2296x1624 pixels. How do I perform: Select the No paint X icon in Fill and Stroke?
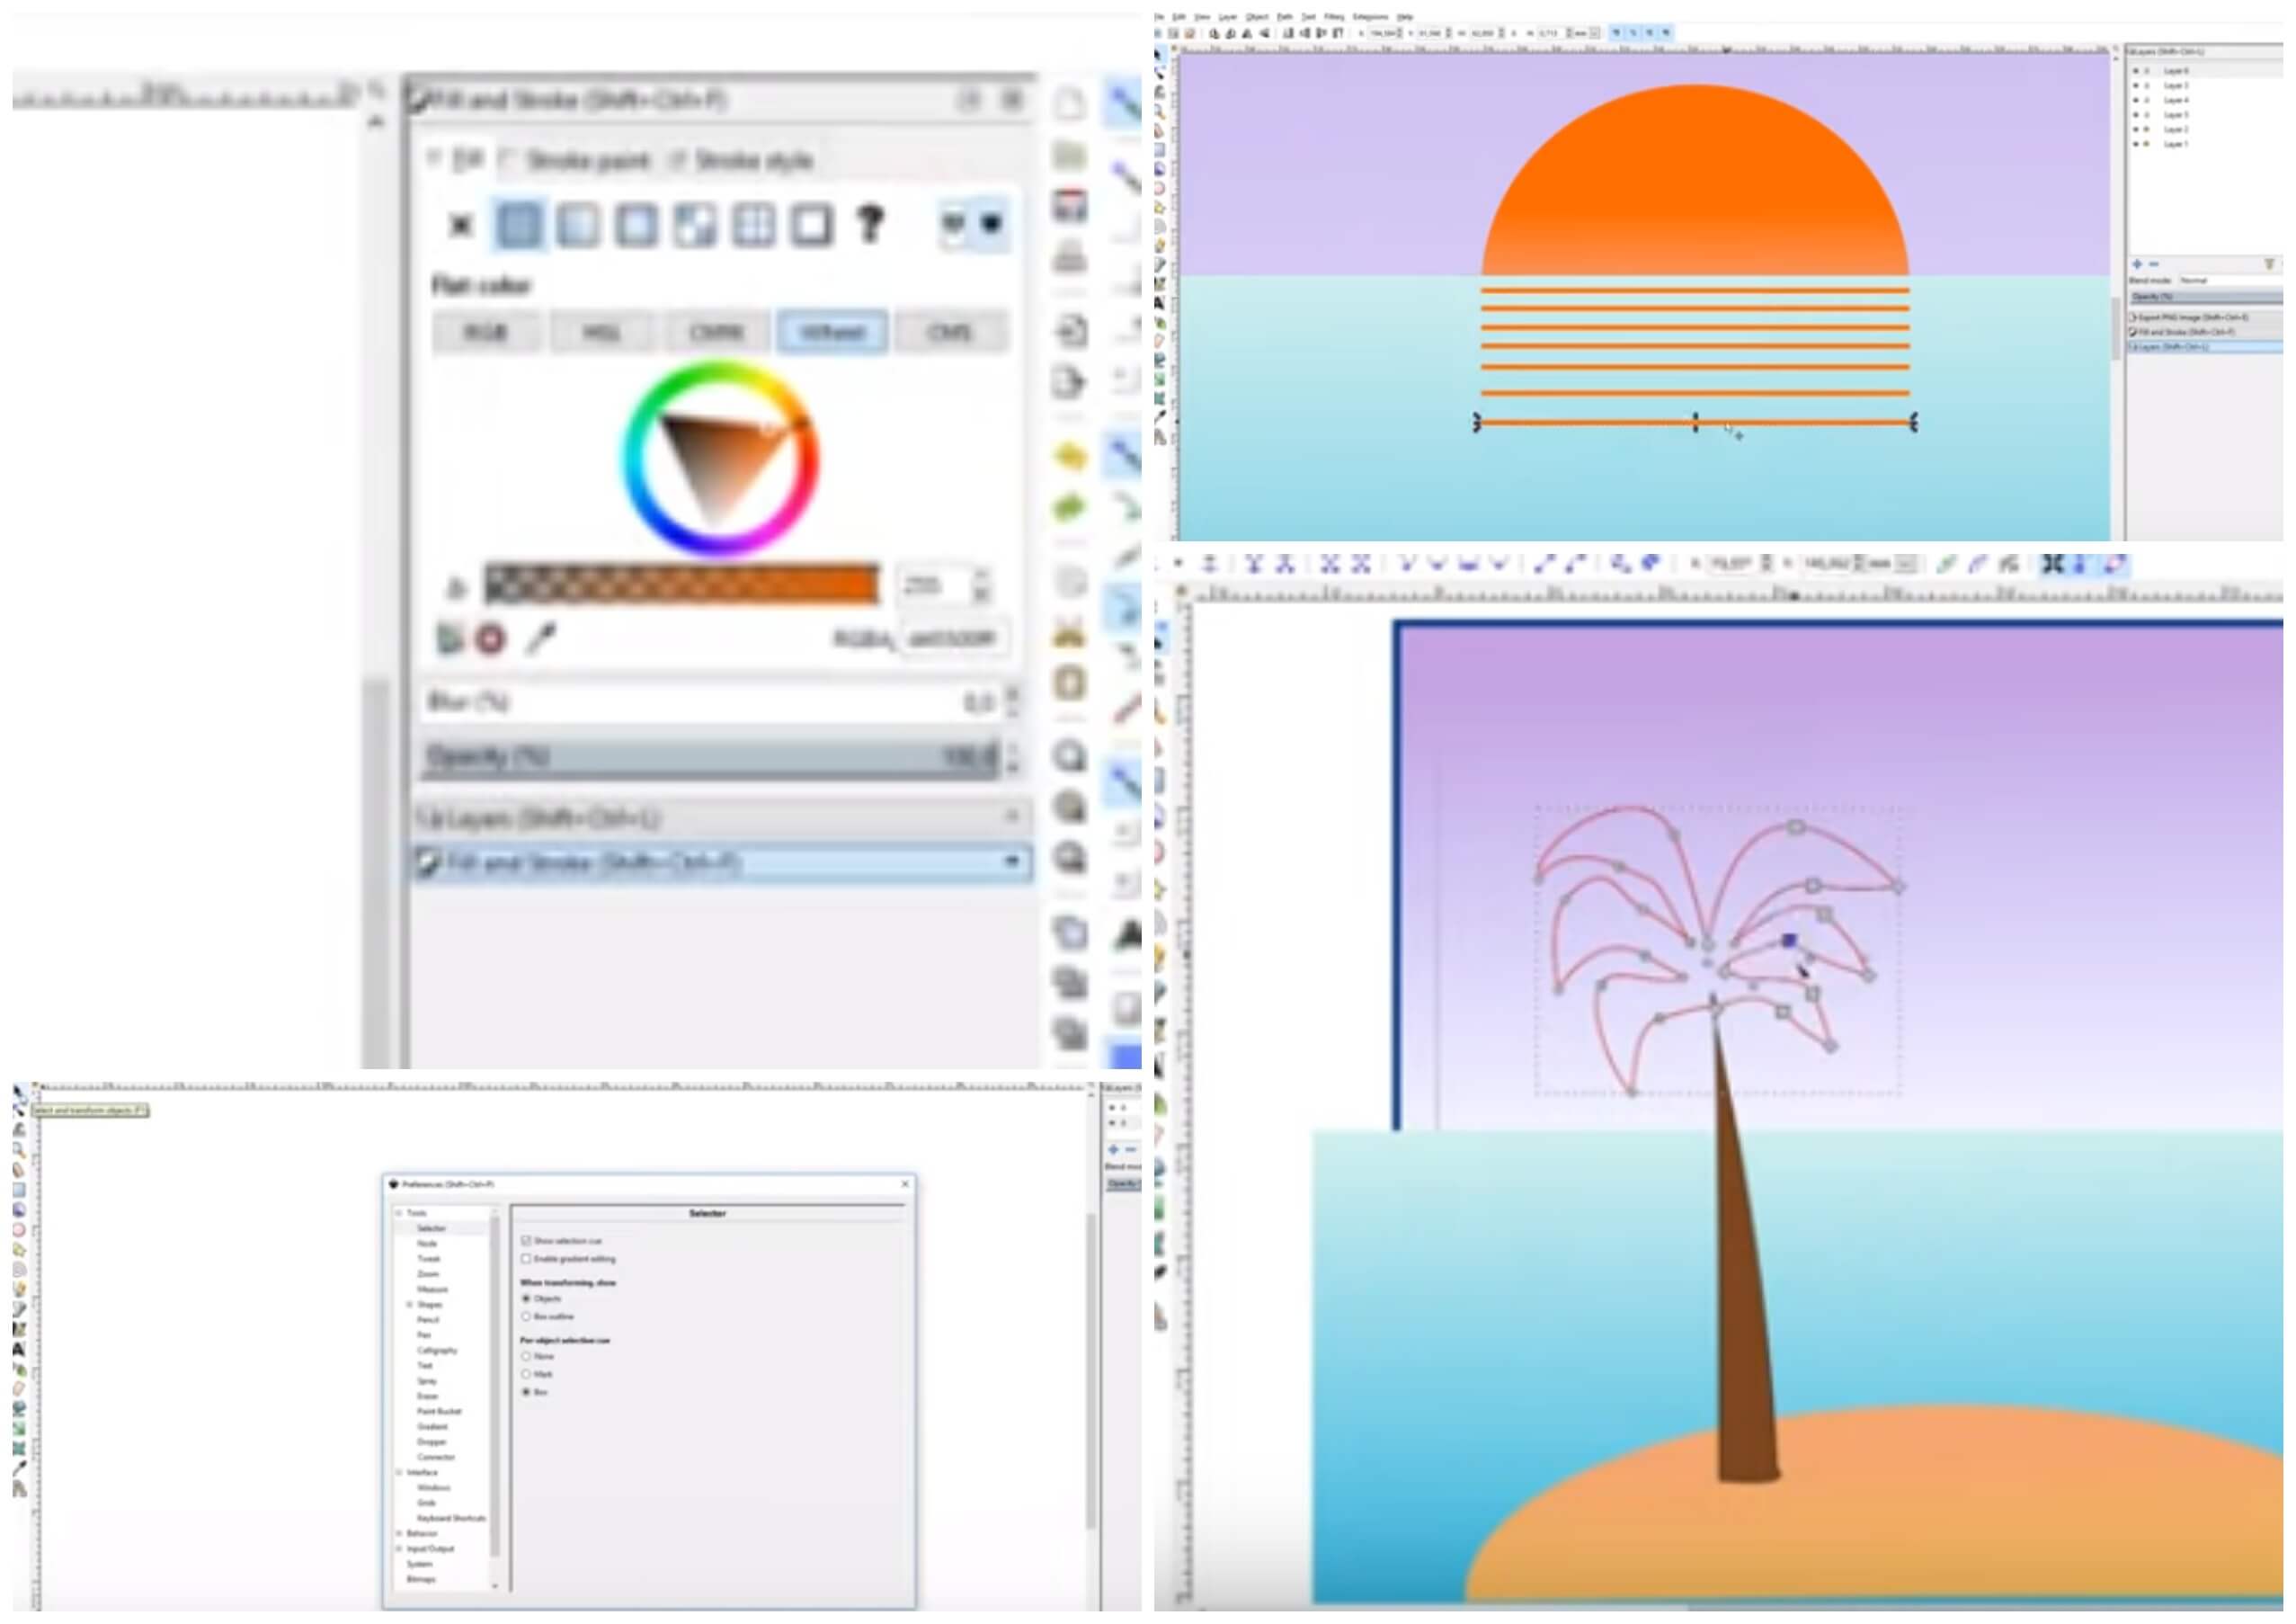point(461,225)
